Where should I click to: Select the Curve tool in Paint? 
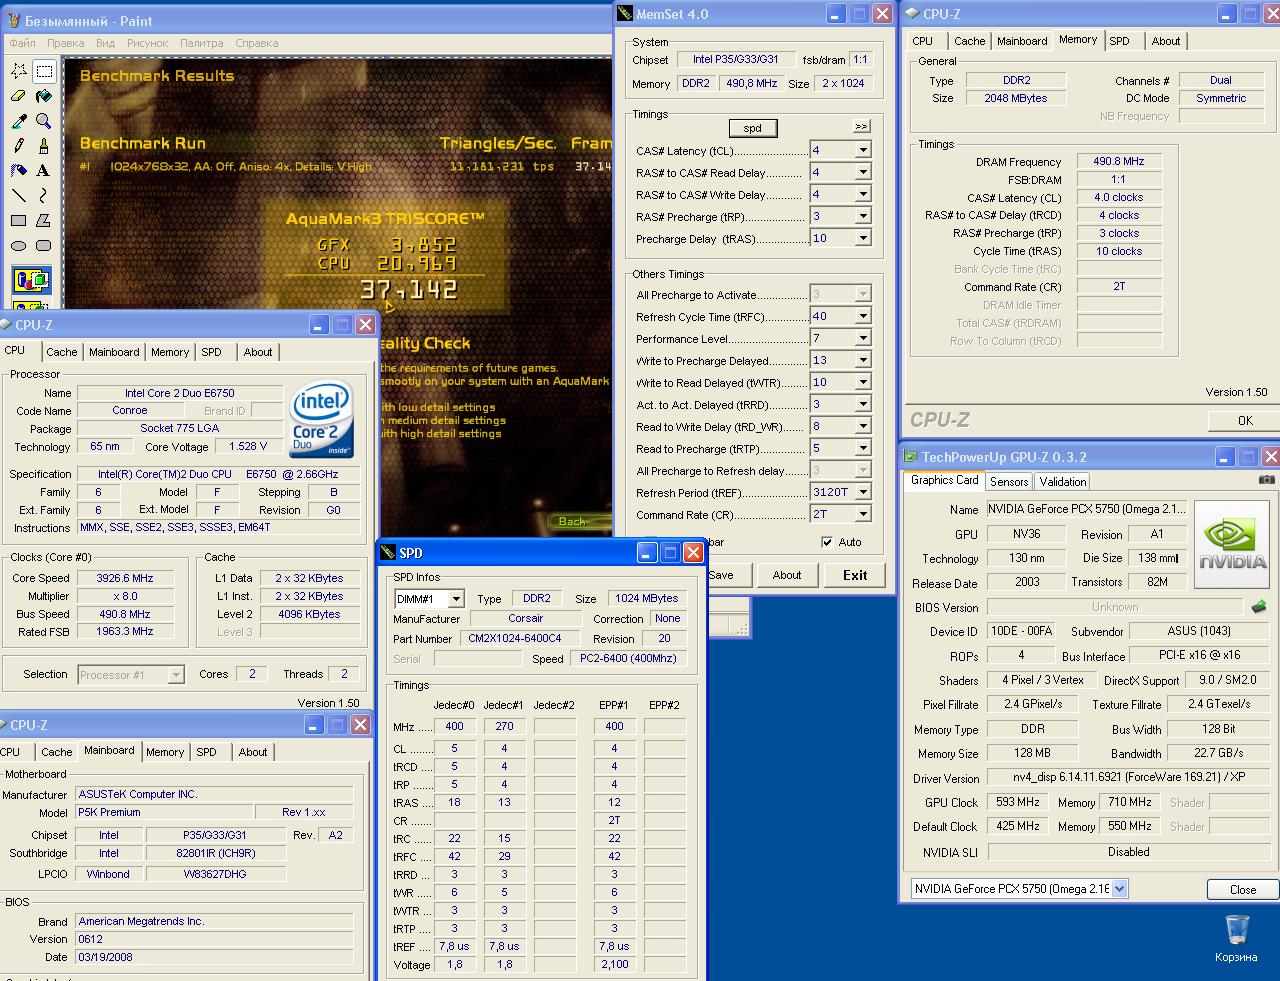coord(44,196)
